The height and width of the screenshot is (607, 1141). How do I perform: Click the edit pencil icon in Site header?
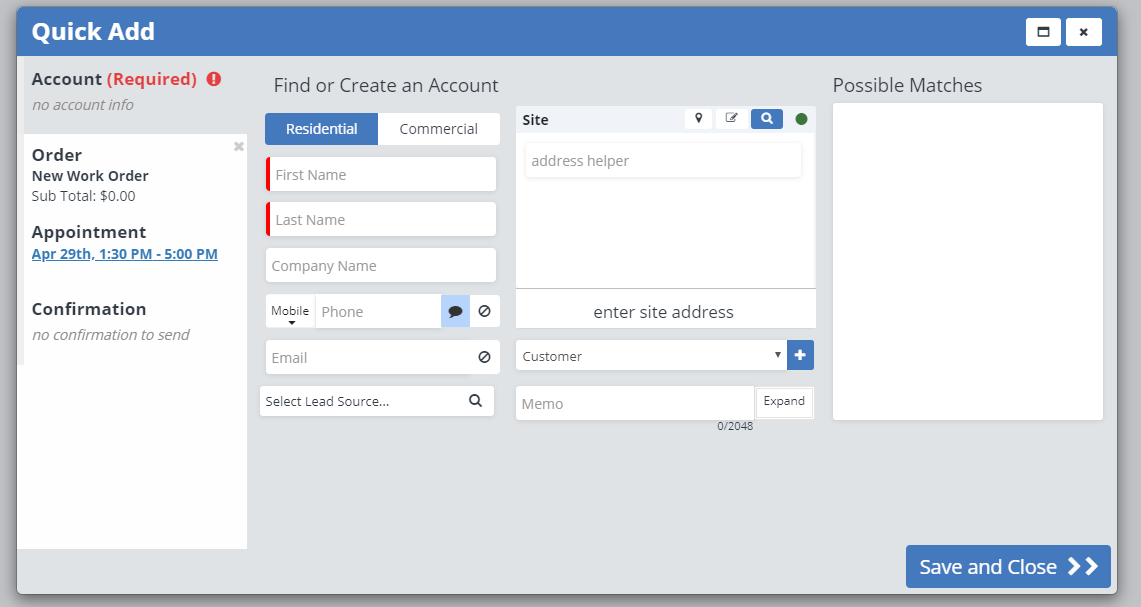click(731, 119)
